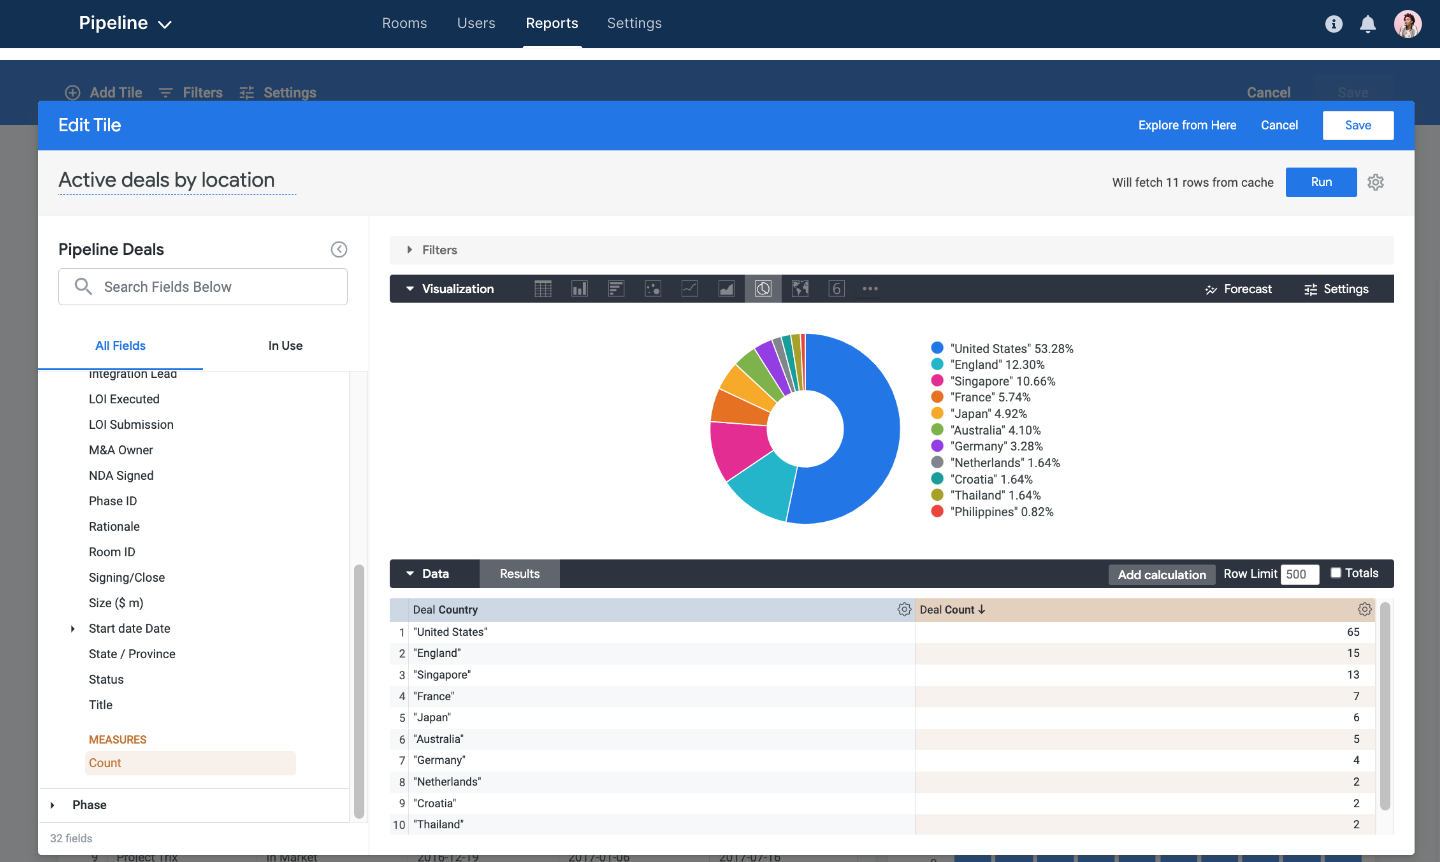The image size is (1440, 862).
Task: Select the table visualization type
Action: [x=543, y=288]
